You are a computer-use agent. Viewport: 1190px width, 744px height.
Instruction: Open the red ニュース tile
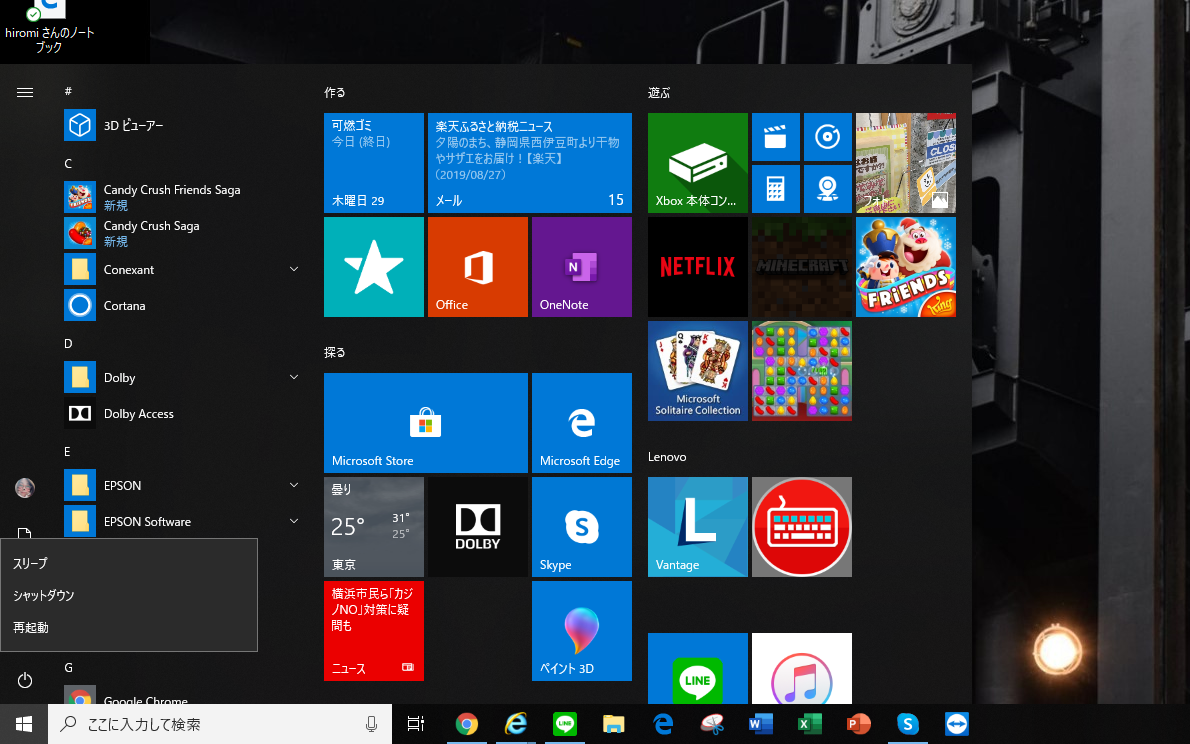pos(373,631)
